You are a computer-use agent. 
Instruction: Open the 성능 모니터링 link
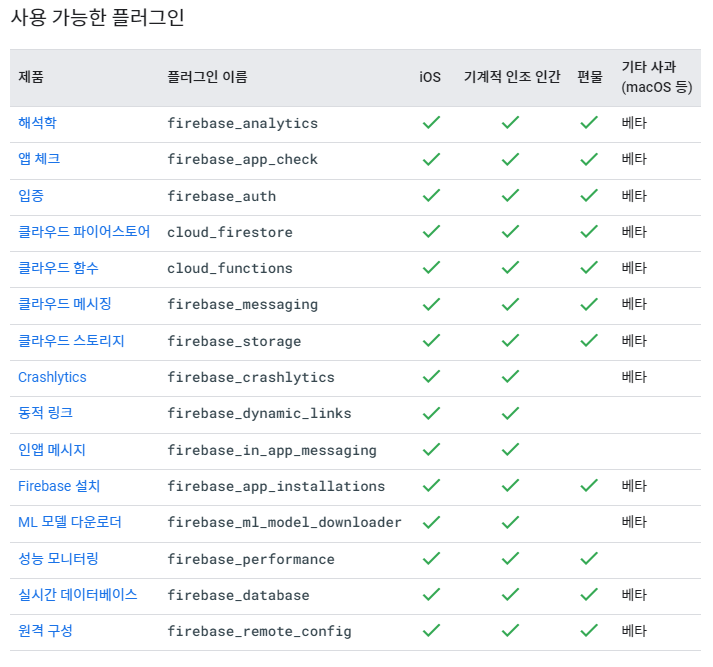pos(58,559)
